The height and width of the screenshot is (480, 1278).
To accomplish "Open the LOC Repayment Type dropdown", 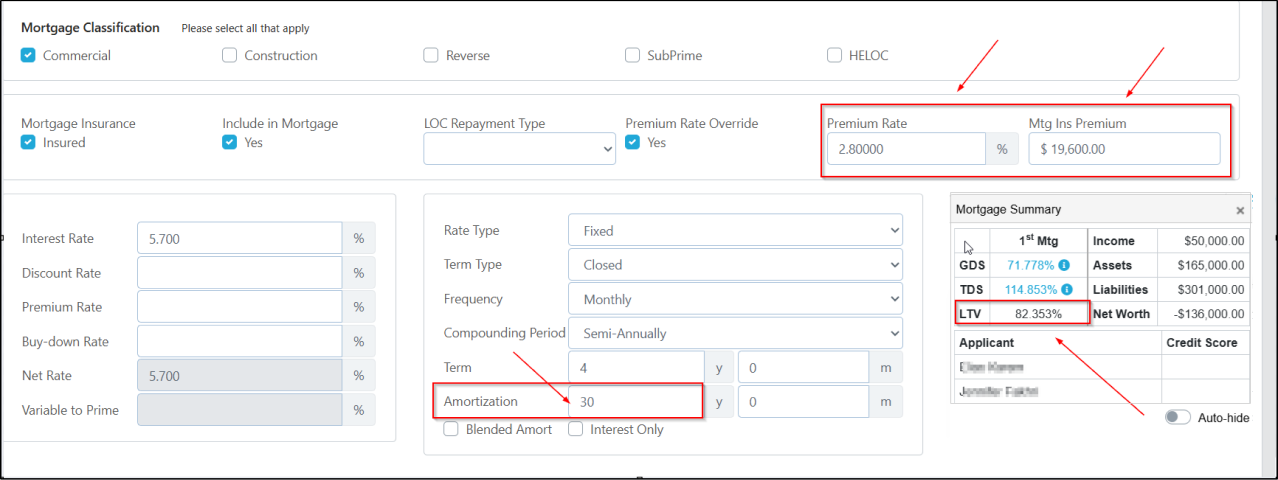I will click(519, 149).
